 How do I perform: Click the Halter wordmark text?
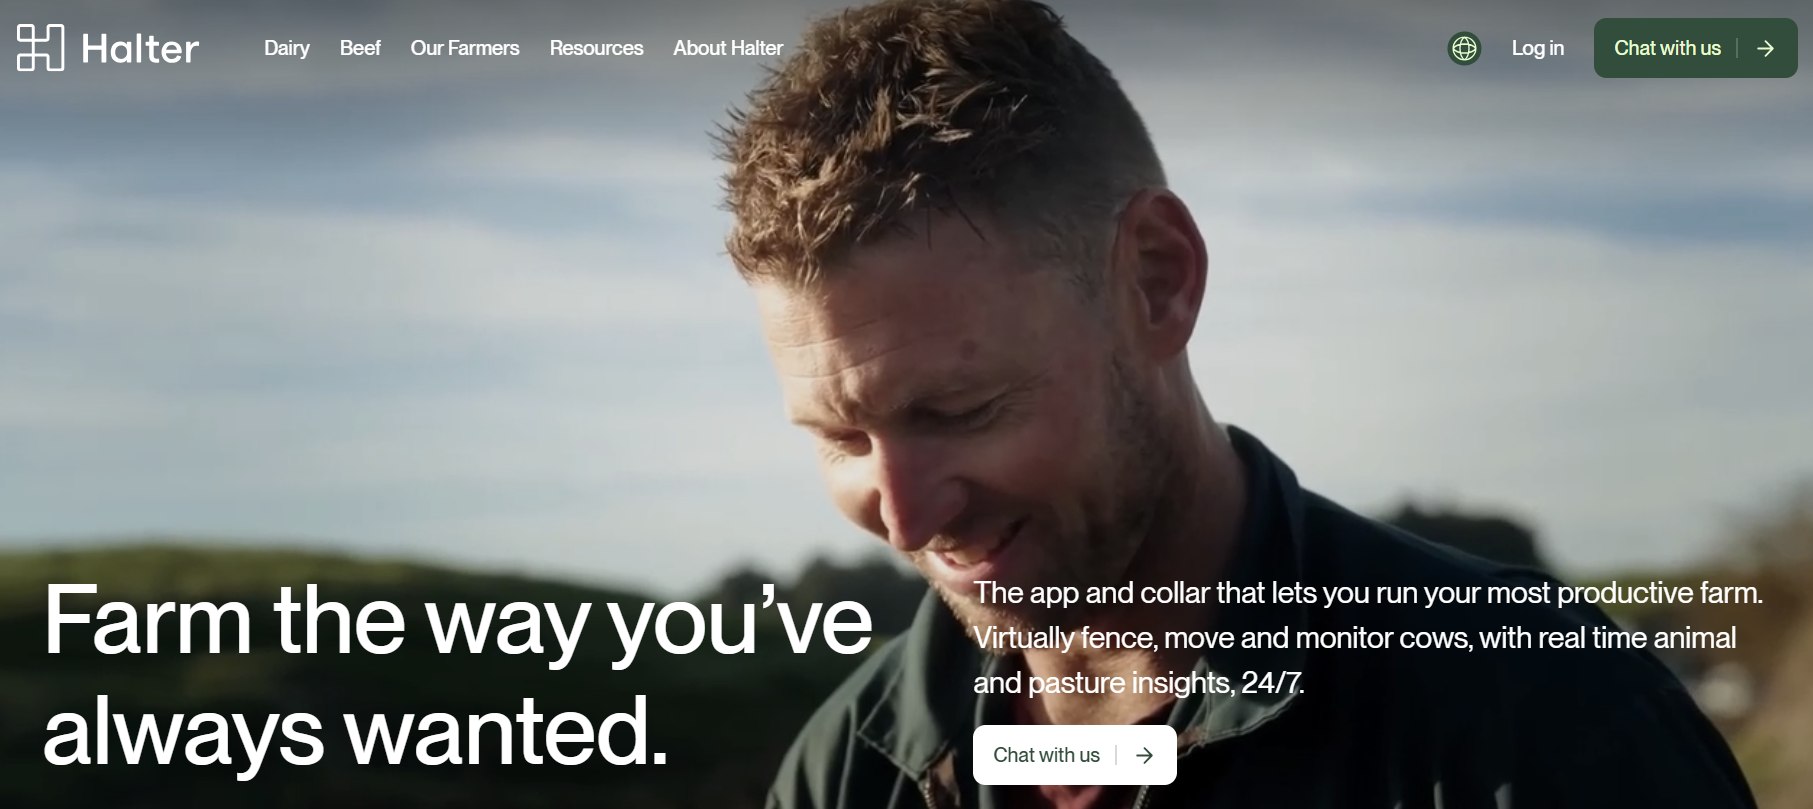[x=140, y=49]
